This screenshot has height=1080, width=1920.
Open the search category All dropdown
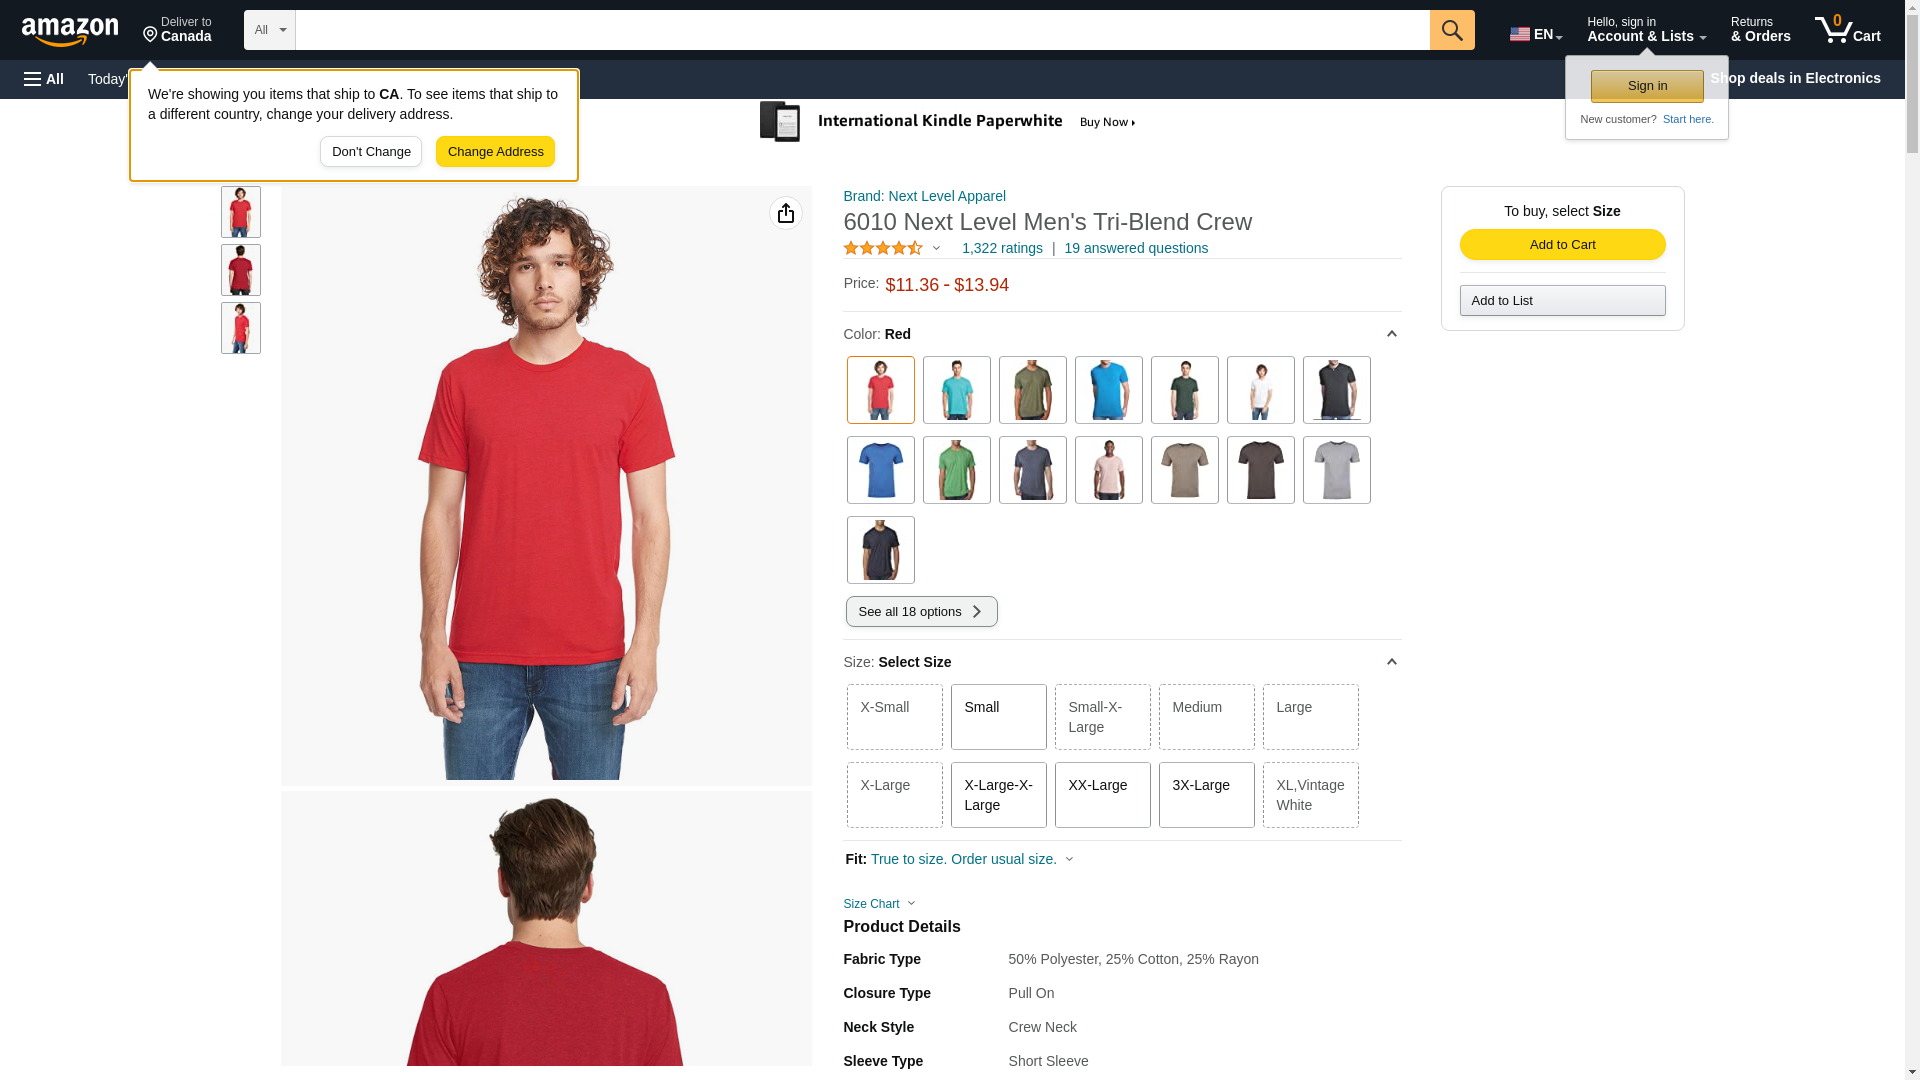click(270, 30)
